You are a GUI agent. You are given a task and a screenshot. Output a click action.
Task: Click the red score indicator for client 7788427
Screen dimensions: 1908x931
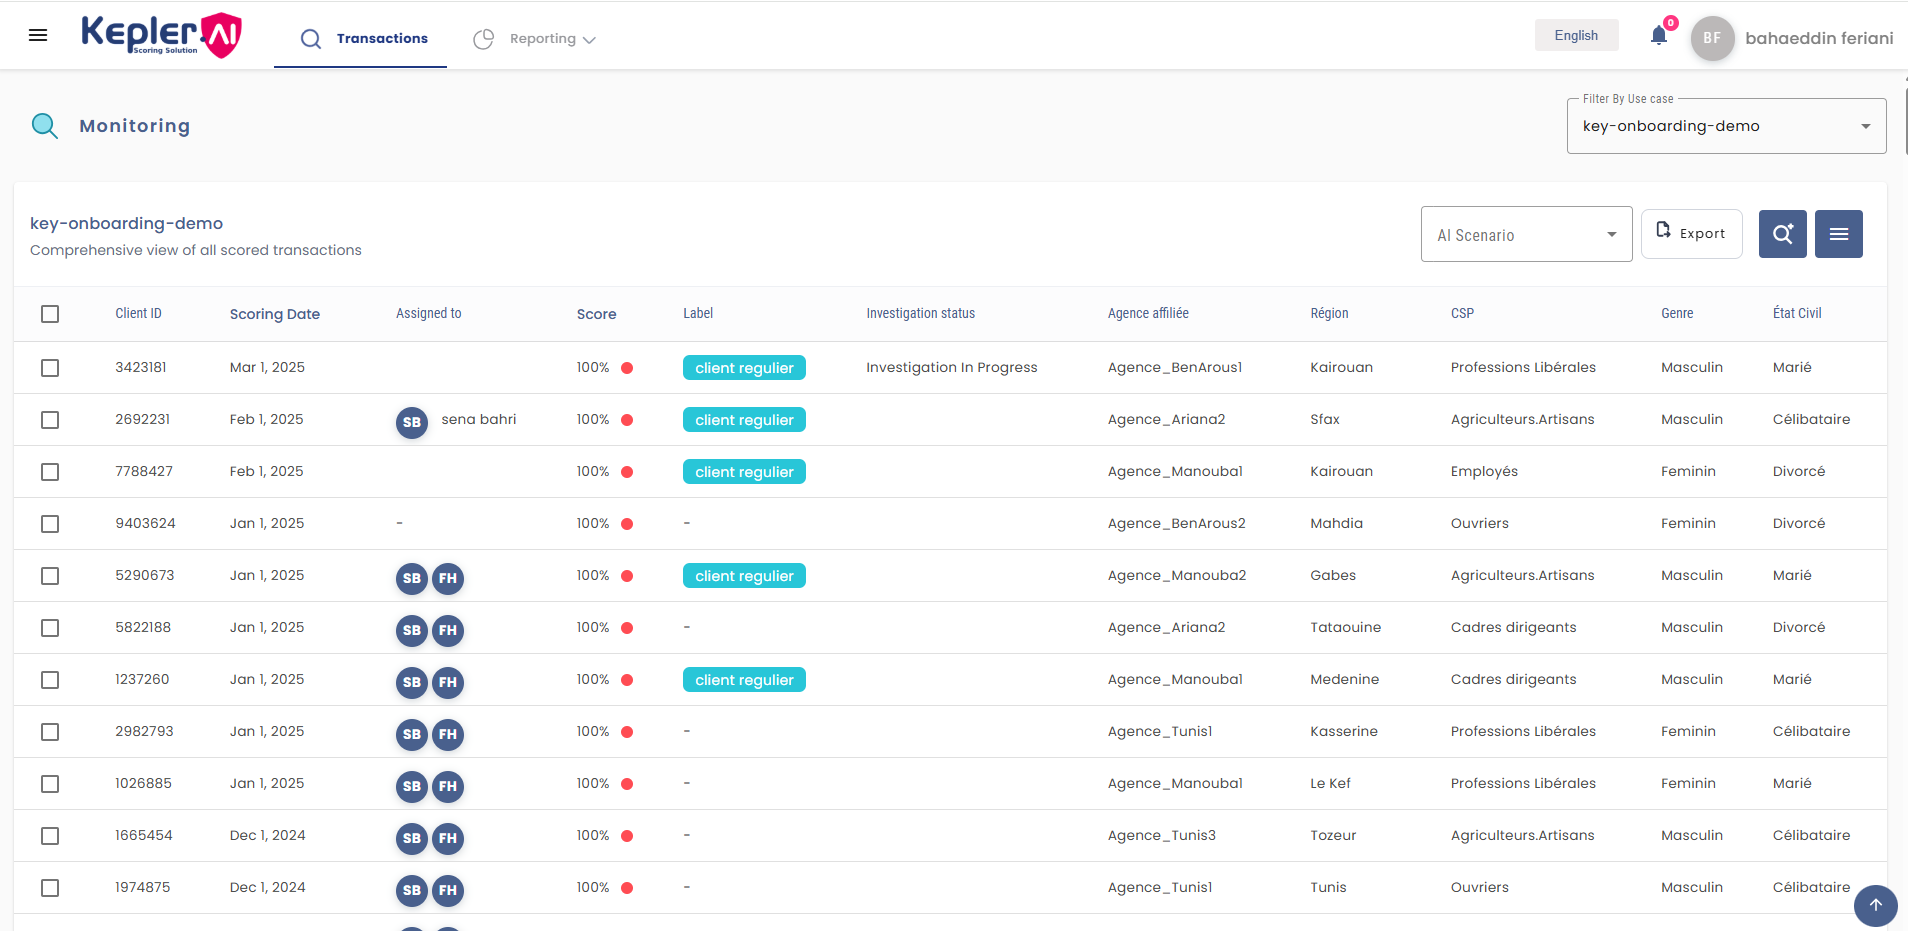pyautogui.click(x=627, y=471)
